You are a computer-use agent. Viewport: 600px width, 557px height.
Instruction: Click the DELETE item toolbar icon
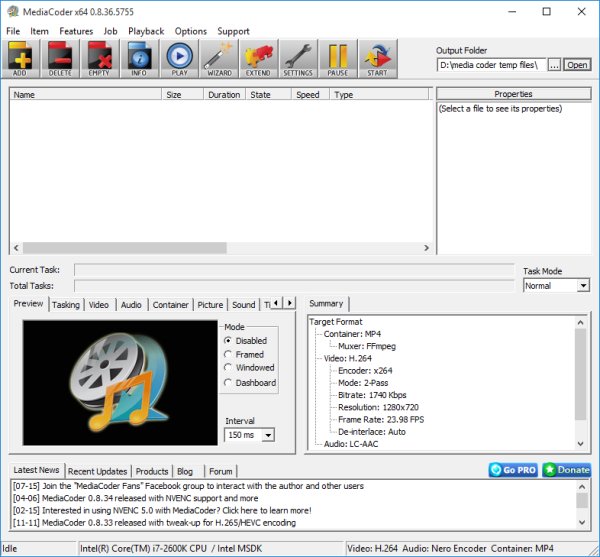(x=60, y=59)
